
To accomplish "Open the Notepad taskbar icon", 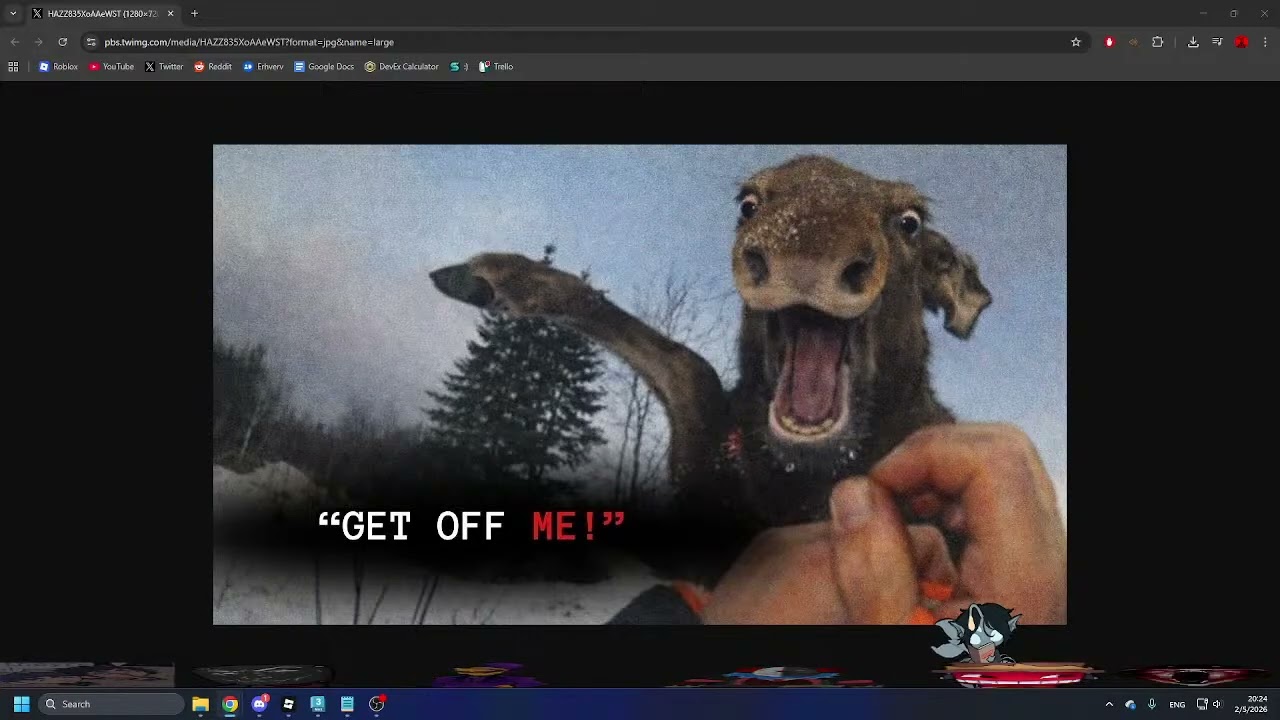I will click(347, 704).
